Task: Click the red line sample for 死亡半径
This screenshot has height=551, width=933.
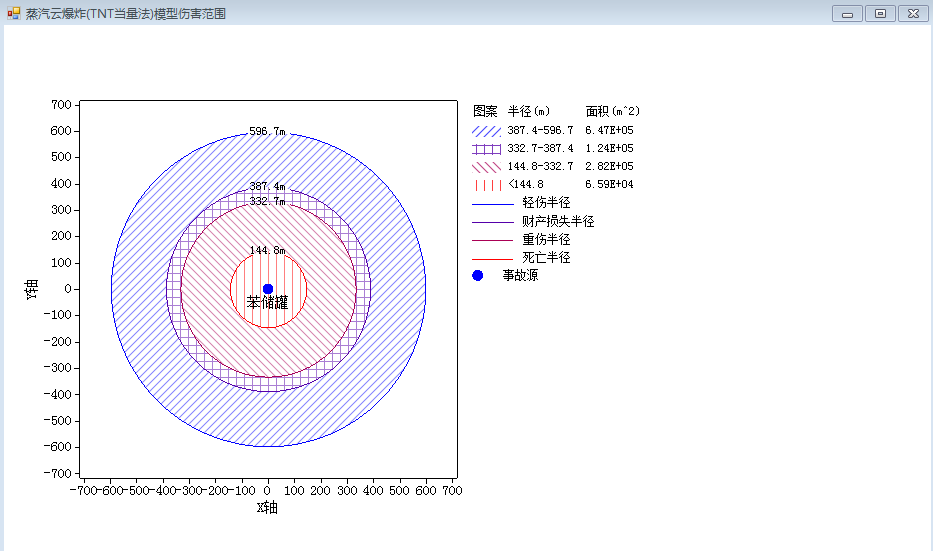Action: pyautogui.click(x=493, y=259)
